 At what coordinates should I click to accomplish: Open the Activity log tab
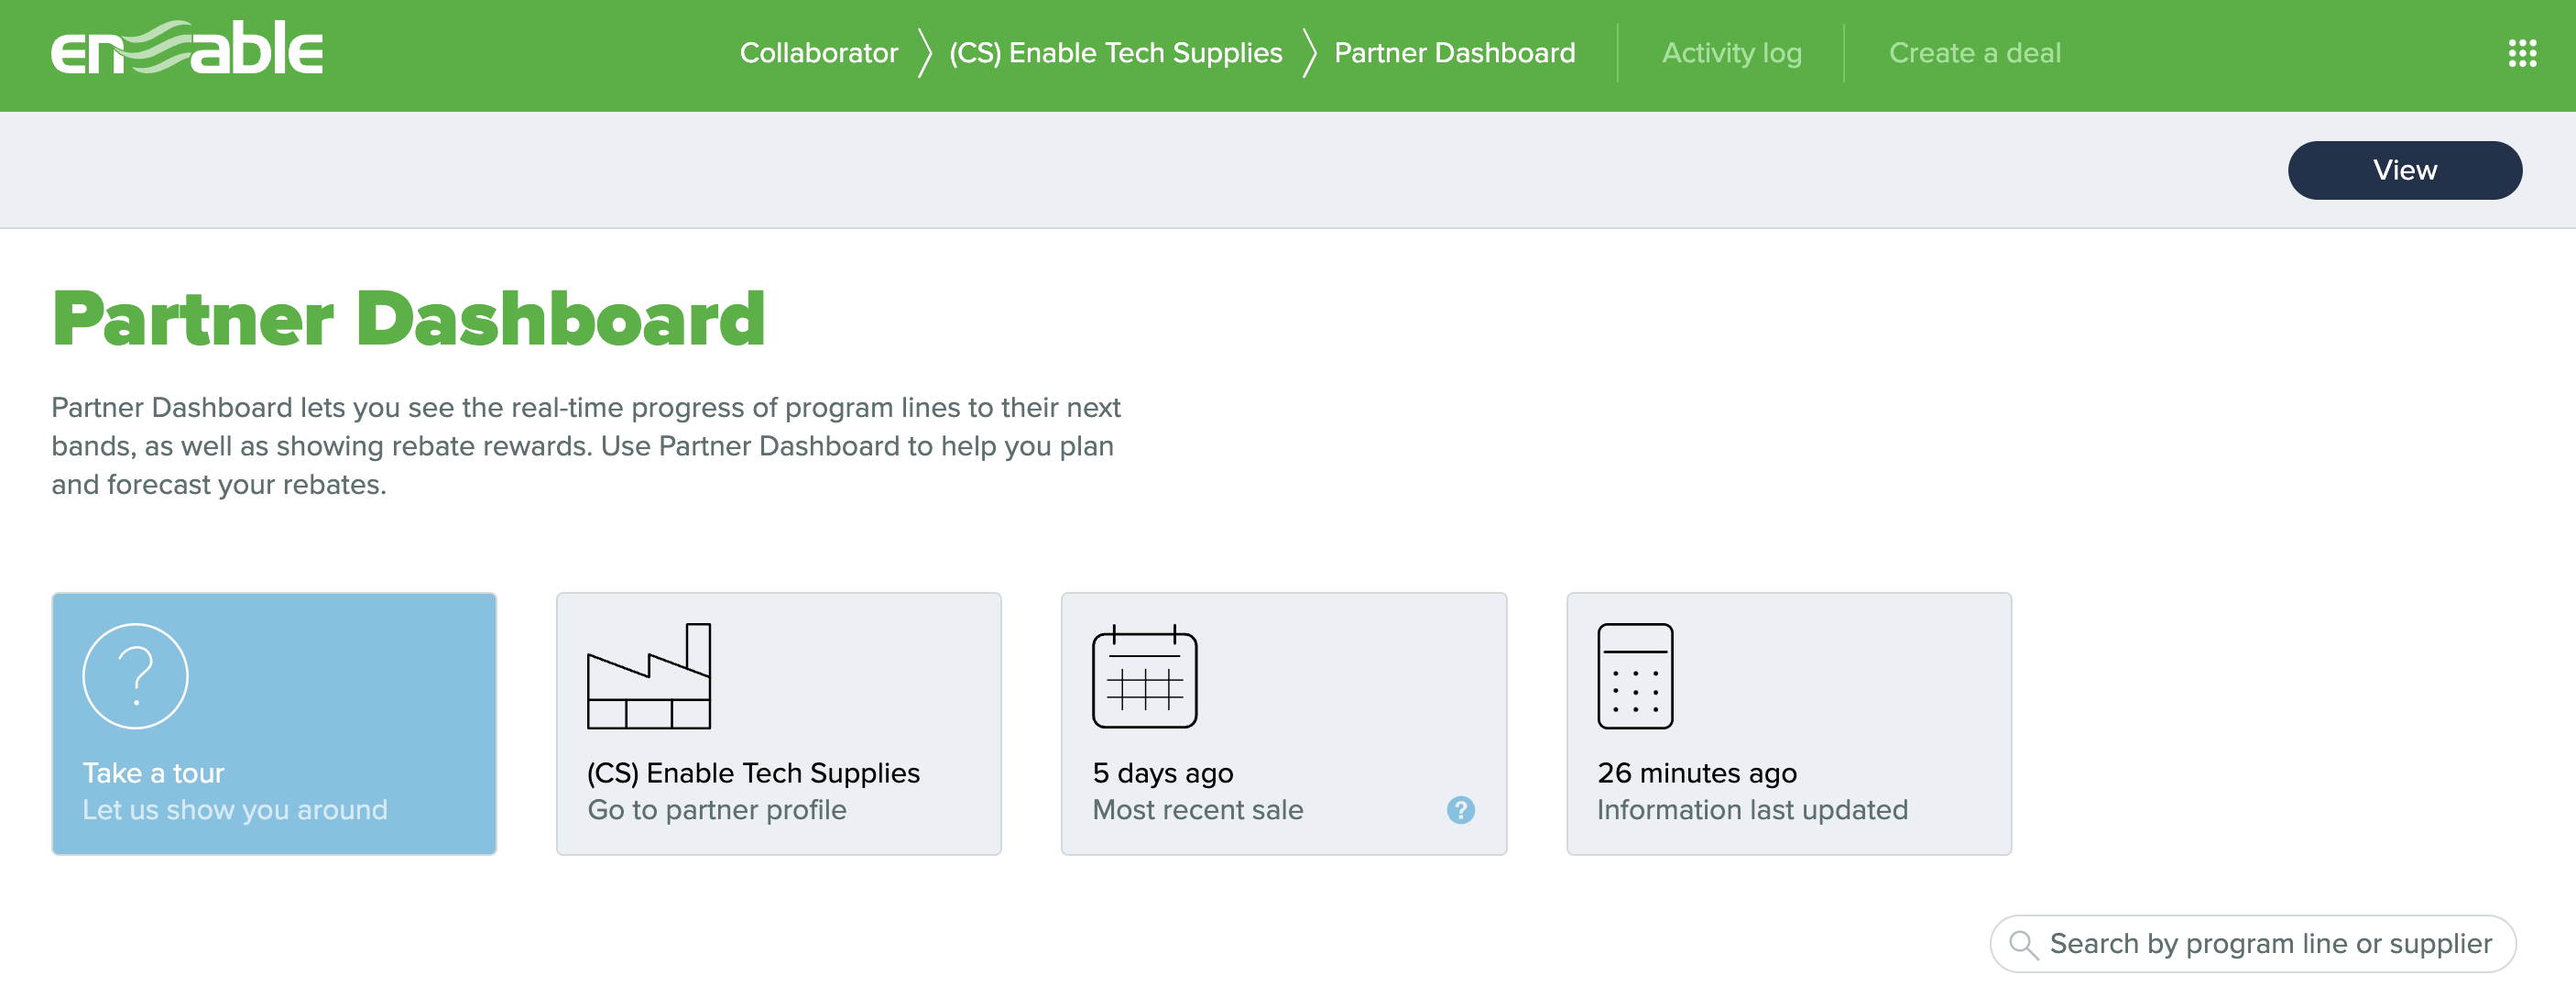(1731, 53)
